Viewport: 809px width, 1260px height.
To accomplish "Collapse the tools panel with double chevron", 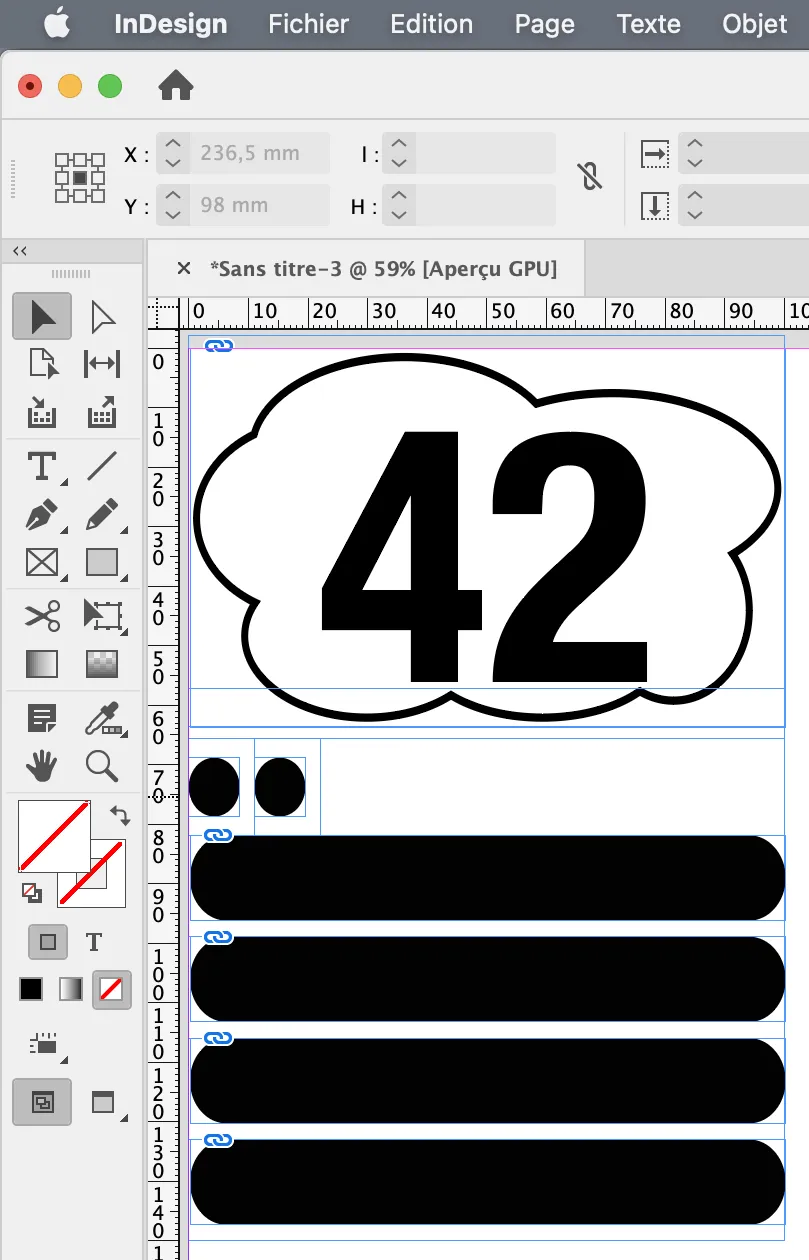I will [19, 251].
